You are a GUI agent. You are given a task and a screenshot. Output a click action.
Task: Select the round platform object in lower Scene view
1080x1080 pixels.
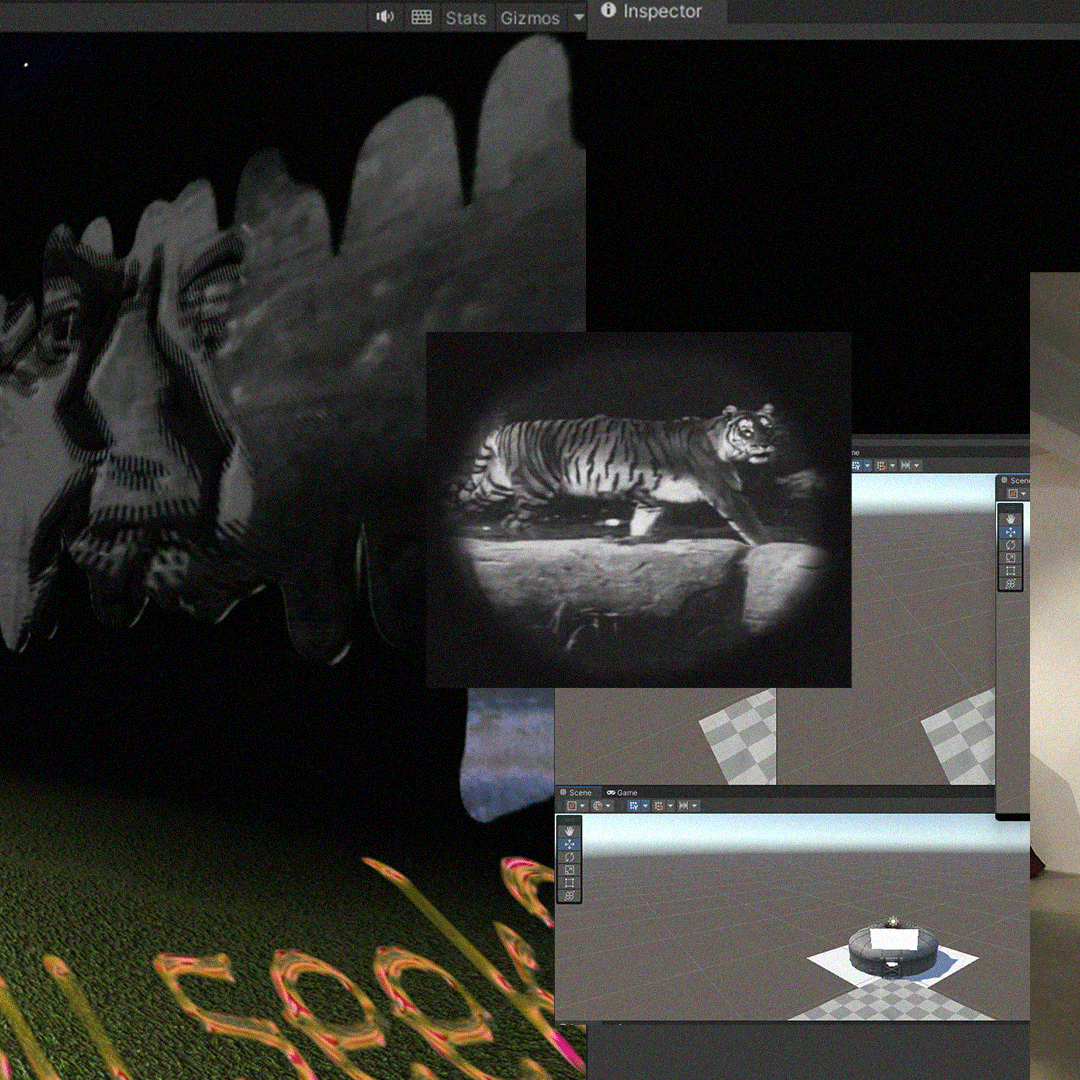[x=893, y=951]
